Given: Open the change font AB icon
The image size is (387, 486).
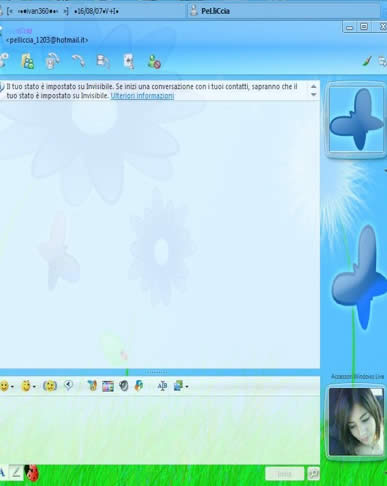Looking at the screenshot, I should (162, 386).
